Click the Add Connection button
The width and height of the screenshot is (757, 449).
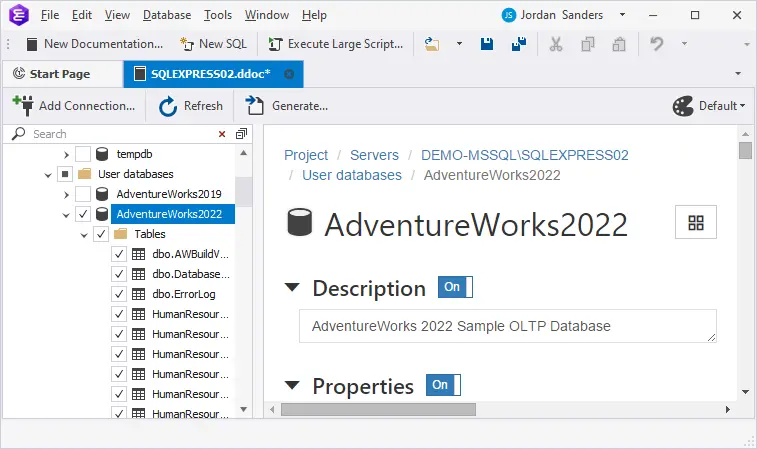click(74, 106)
